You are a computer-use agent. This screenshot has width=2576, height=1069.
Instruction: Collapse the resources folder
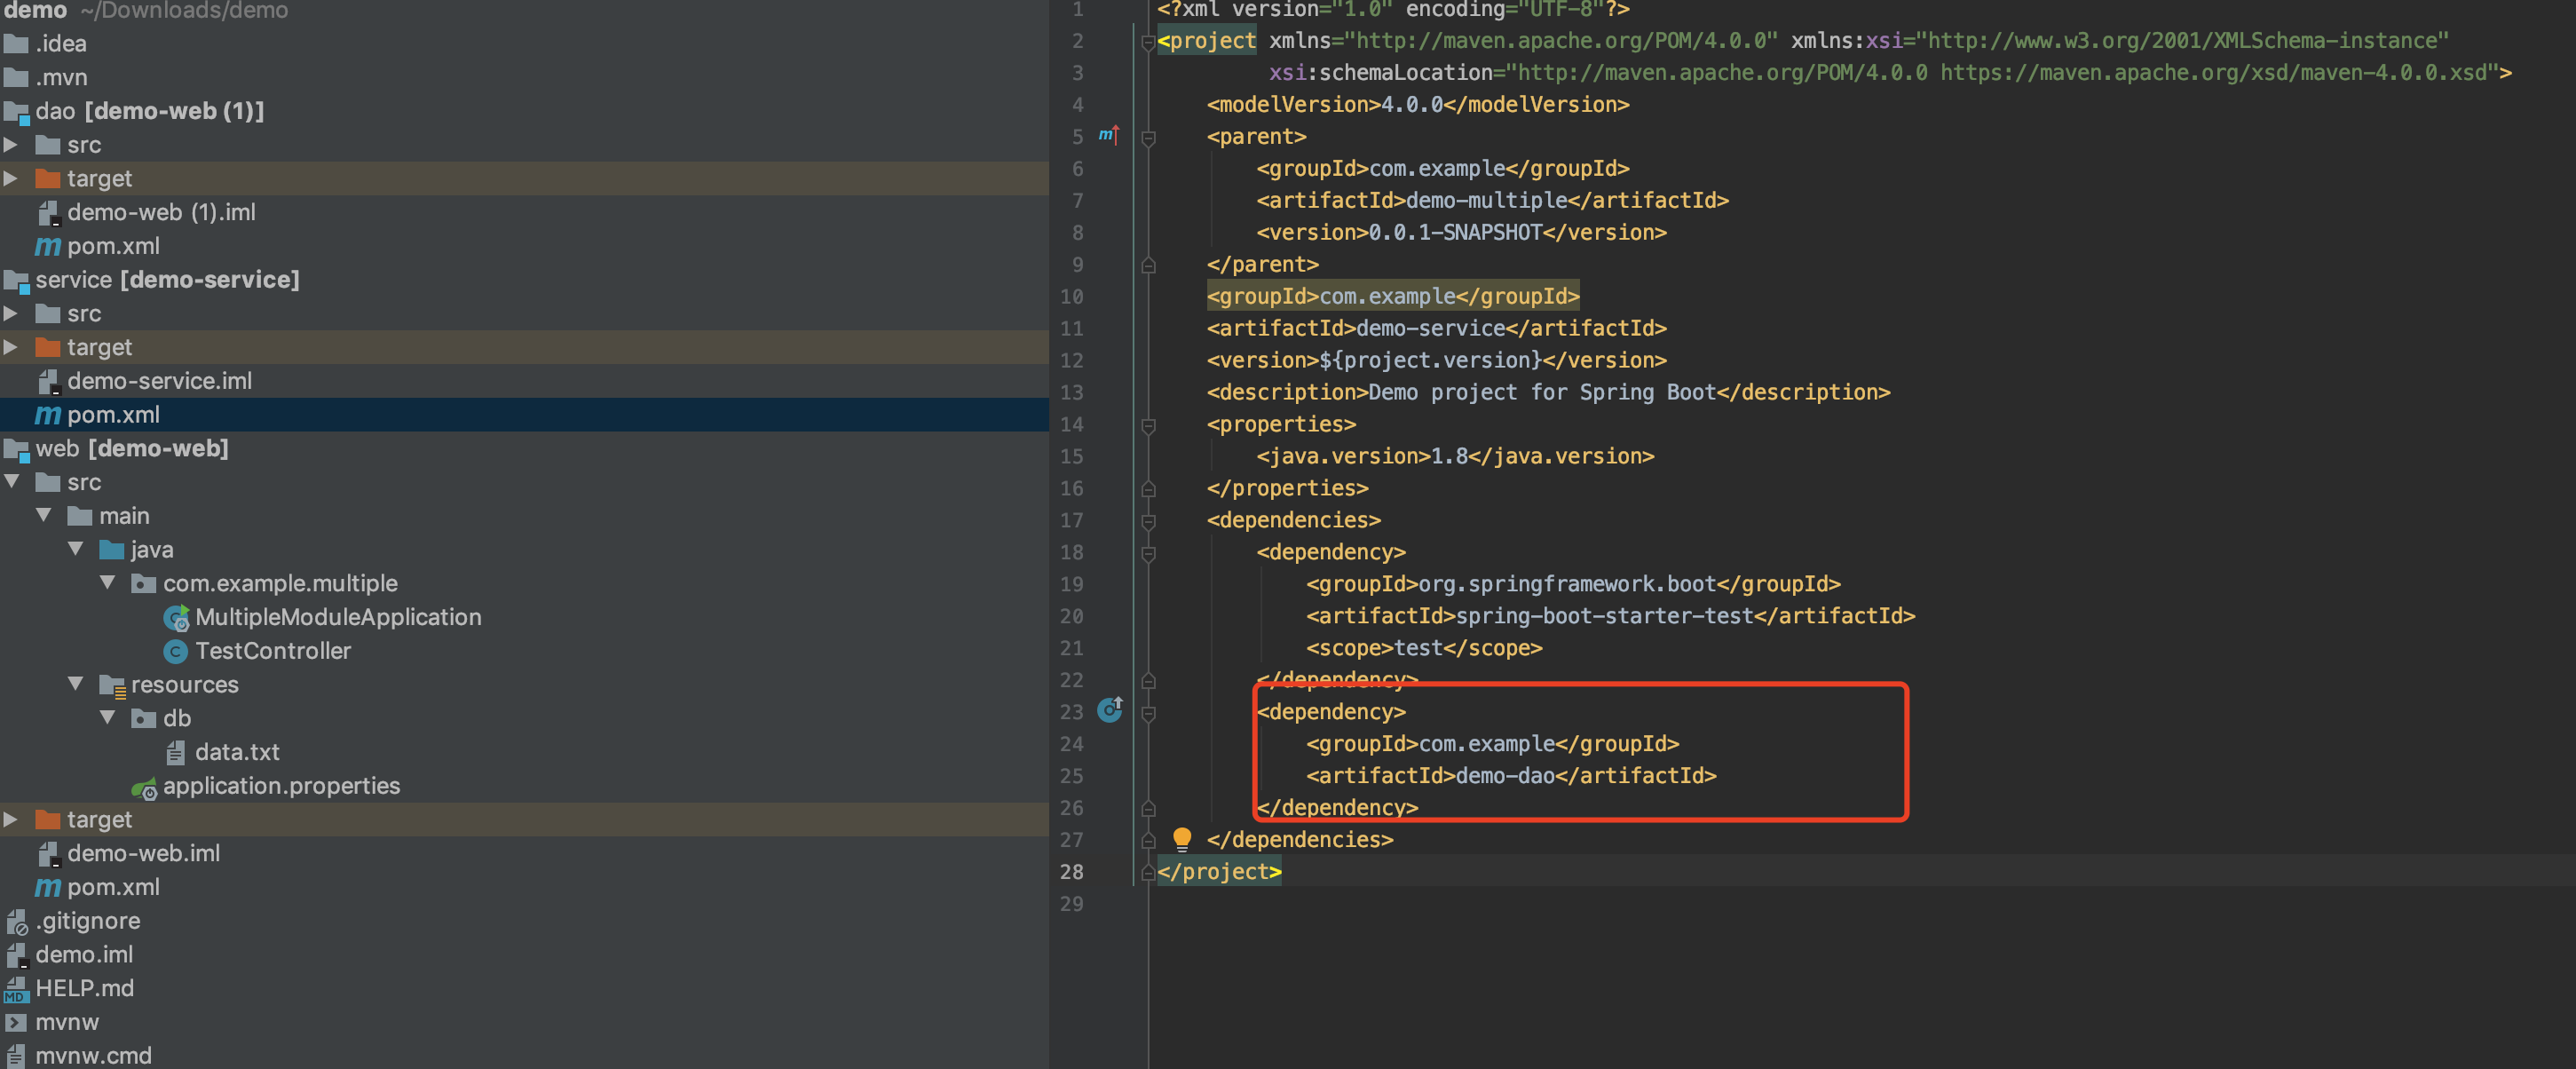click(76, 683)
